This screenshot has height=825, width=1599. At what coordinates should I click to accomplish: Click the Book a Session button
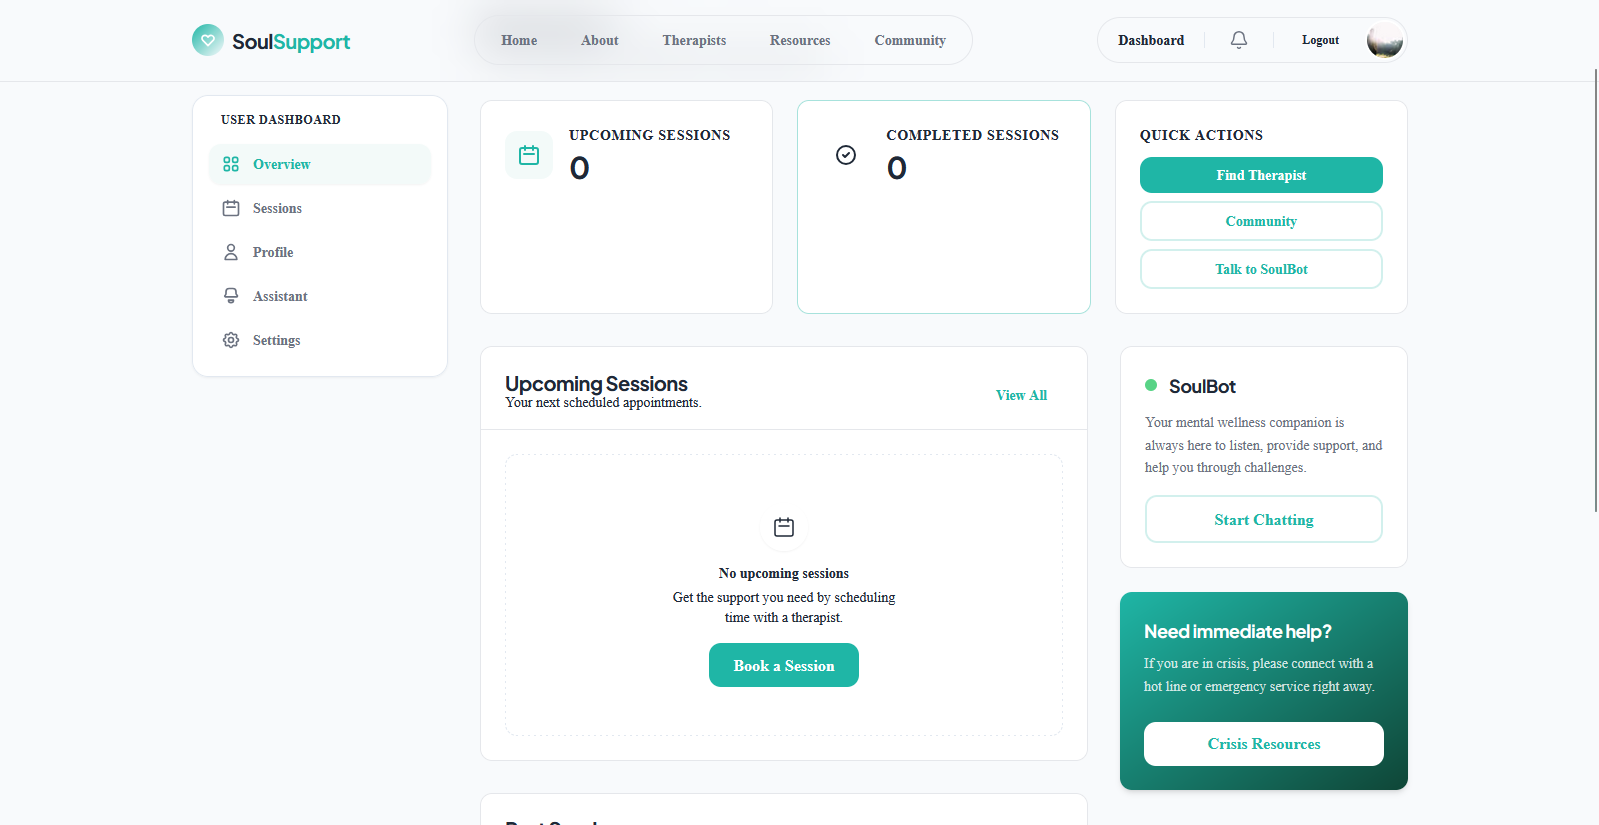784,665
